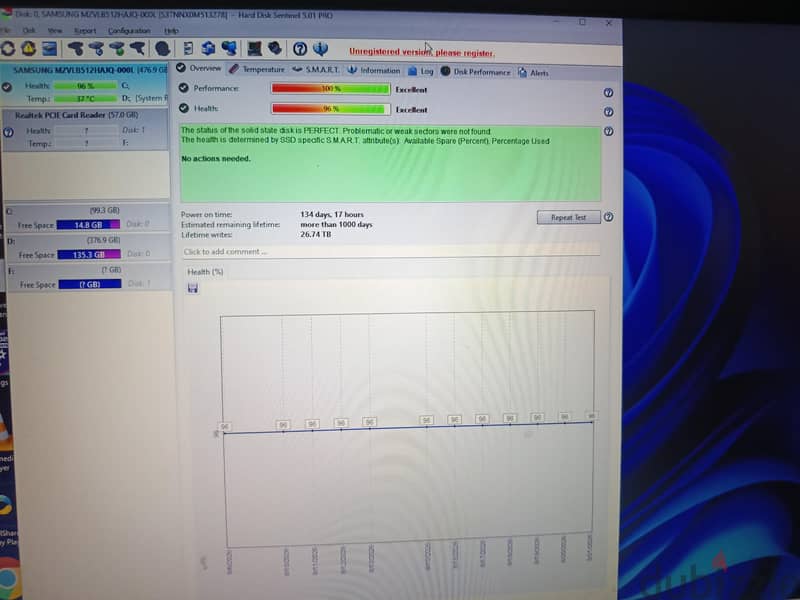800x600 pixels.
Task: Open Help with the toolbar question mark icon
Action: click(x=300, y=49)
